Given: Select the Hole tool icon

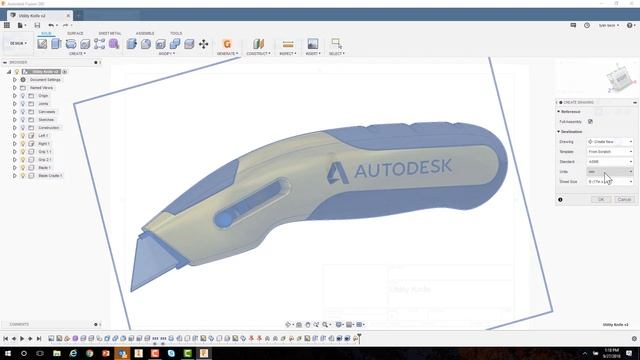Looking at the screenshot, I should [85, 44].
